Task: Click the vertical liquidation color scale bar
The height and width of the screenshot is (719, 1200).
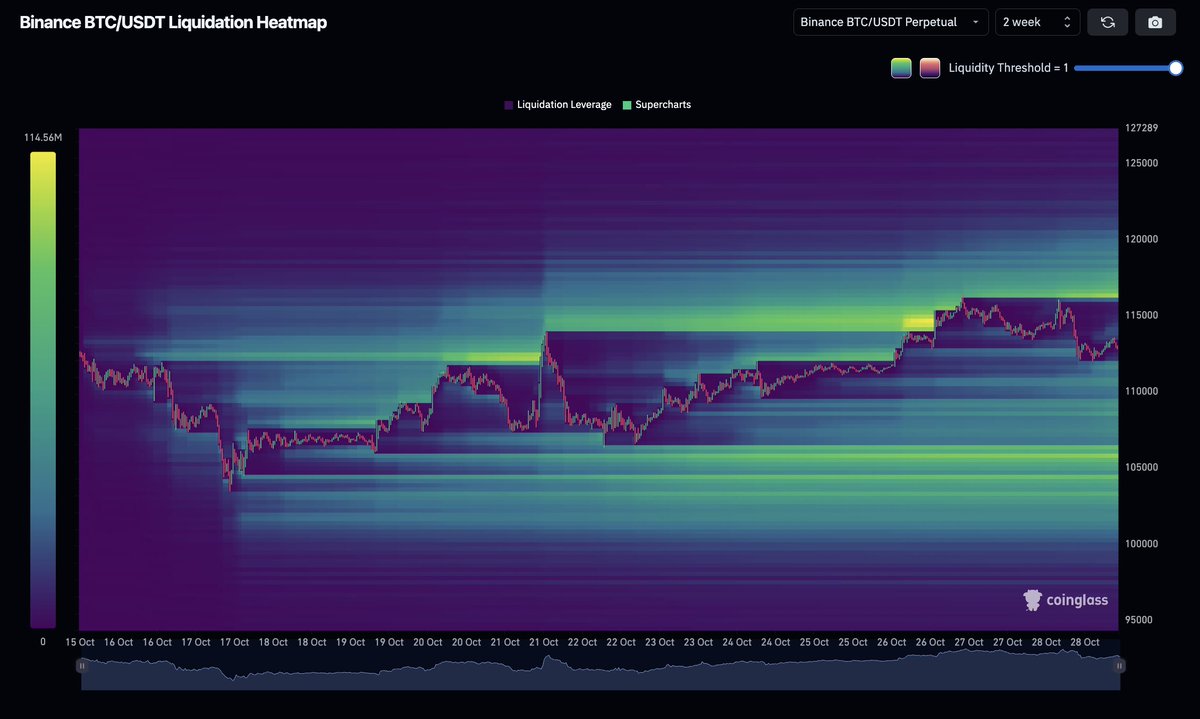Action: point(43,390)
